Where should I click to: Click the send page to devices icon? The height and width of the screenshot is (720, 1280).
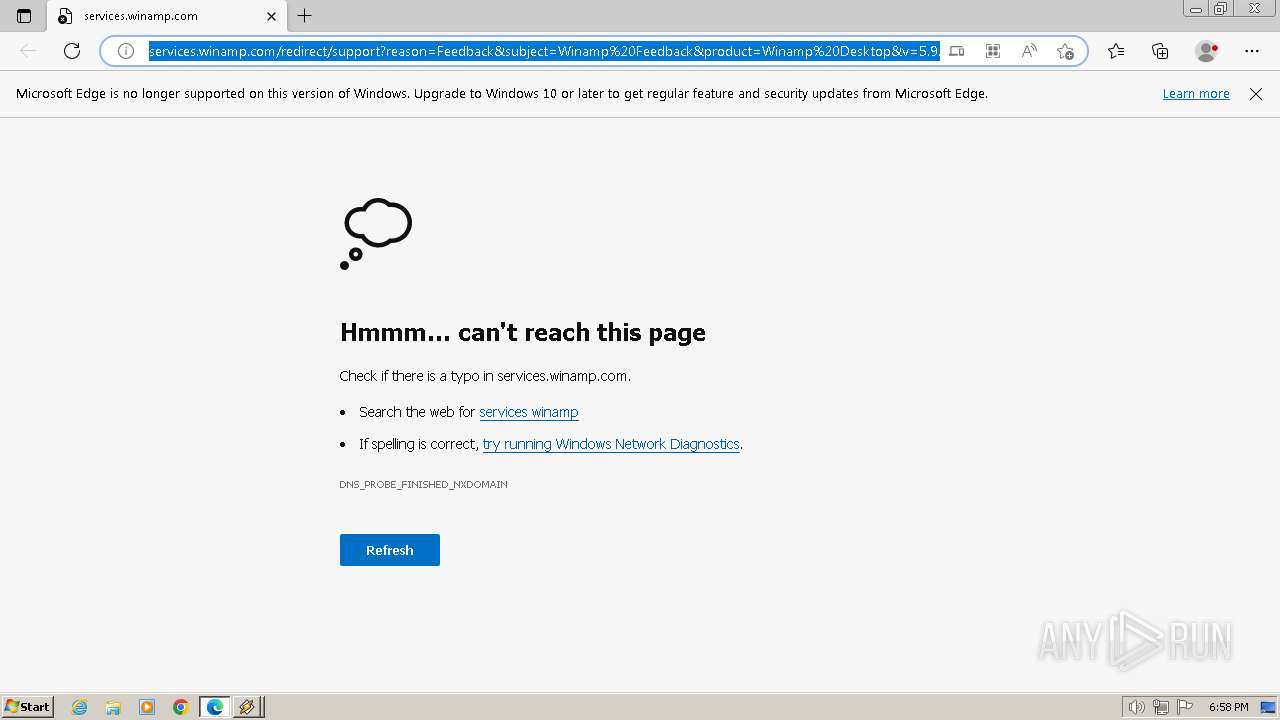(x=957, y=51)
